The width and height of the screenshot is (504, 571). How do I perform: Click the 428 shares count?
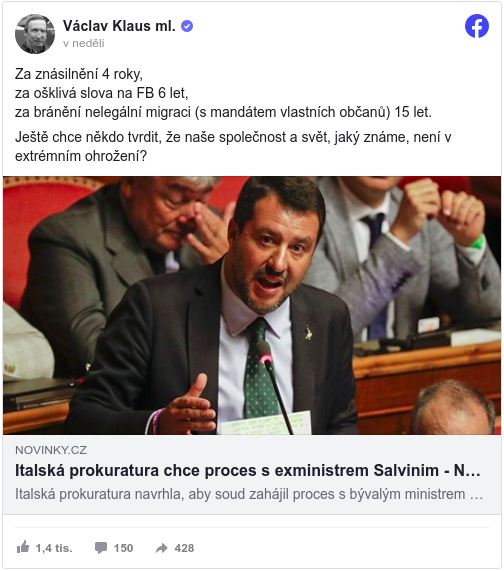[x=184, y=548]
